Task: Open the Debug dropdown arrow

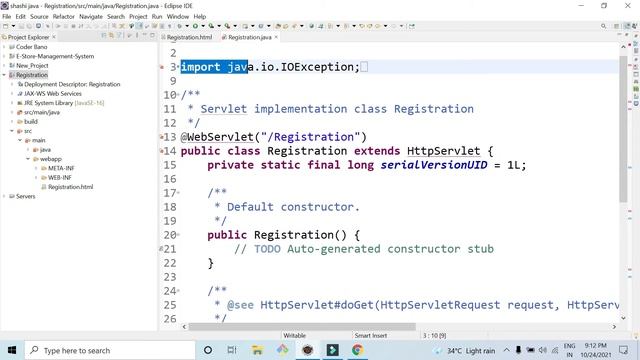Action: coord(187,26)
